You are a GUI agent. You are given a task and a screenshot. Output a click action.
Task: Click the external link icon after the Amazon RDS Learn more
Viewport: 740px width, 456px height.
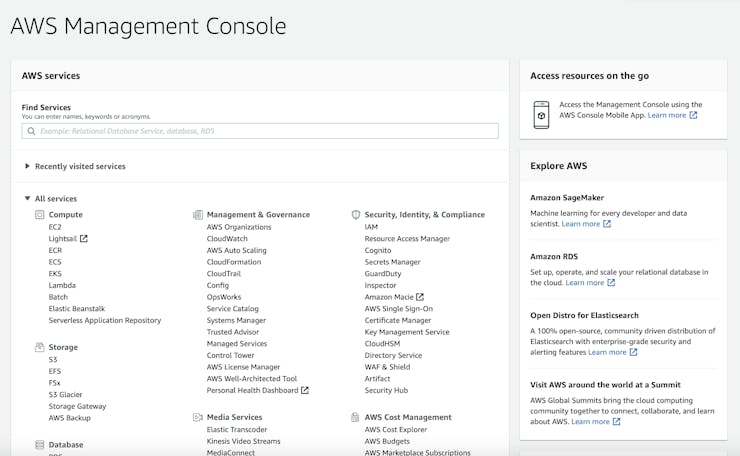(x=611, y=283)
